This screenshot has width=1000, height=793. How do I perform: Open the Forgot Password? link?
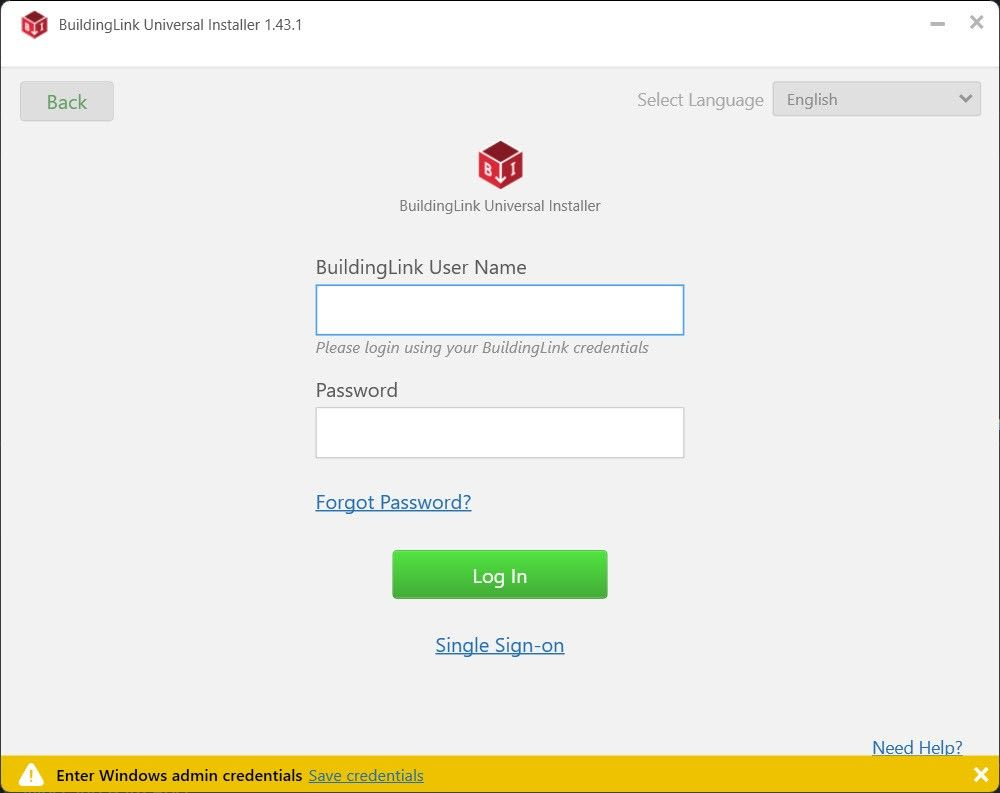(393, 502)
